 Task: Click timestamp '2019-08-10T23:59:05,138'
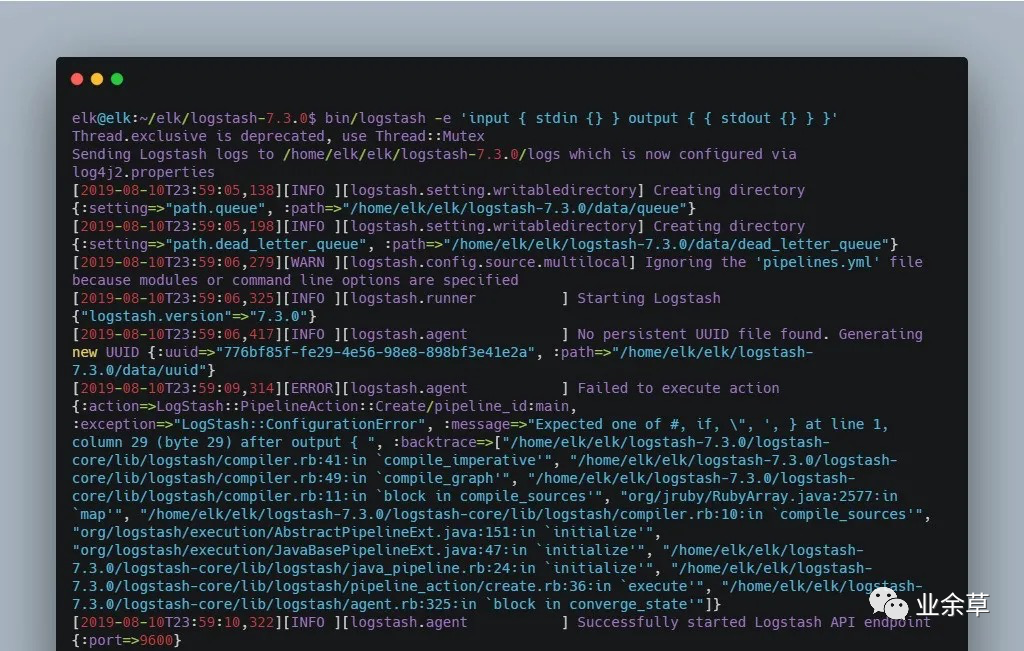tap(178, 190)
